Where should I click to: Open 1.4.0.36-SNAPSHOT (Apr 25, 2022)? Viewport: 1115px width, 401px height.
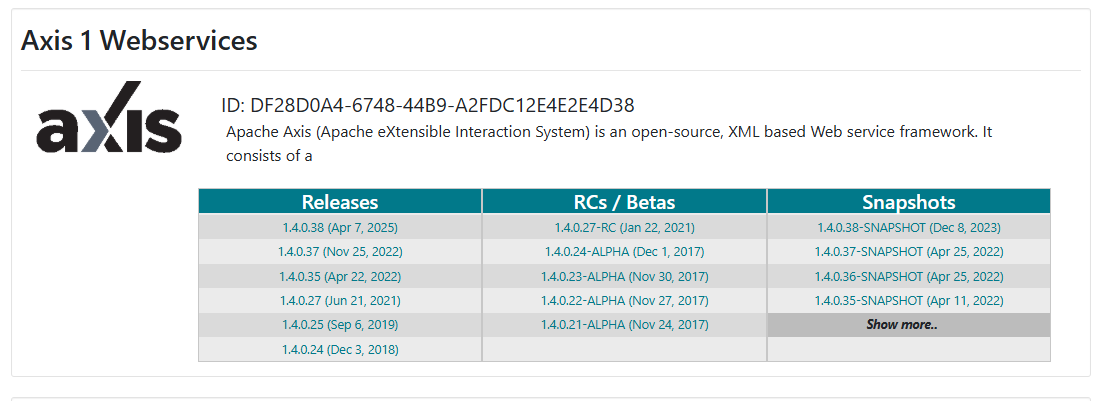pyautogui.click(x=909, y=277)
